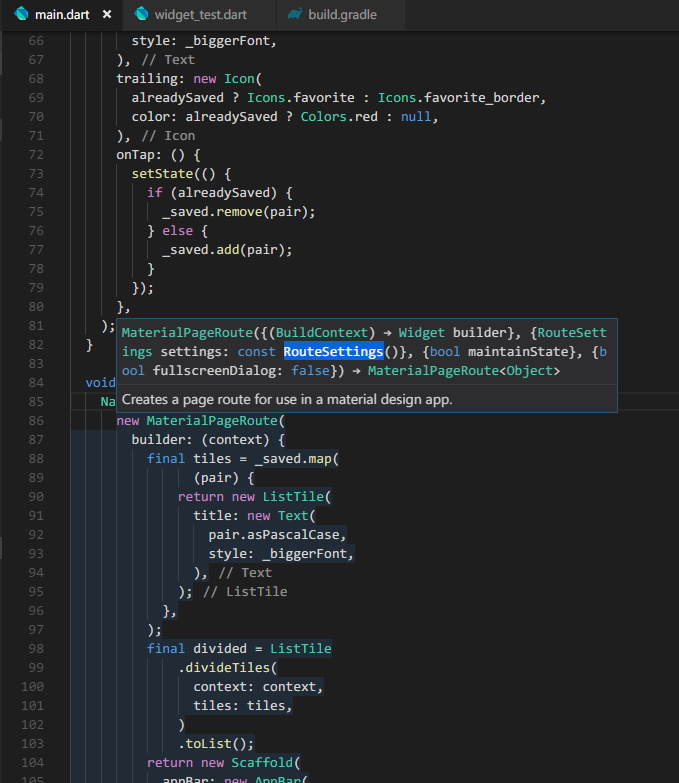679x783 pixels.
Task: Click the Gradle icon on build.gradle tab
Action: point(295,14)
